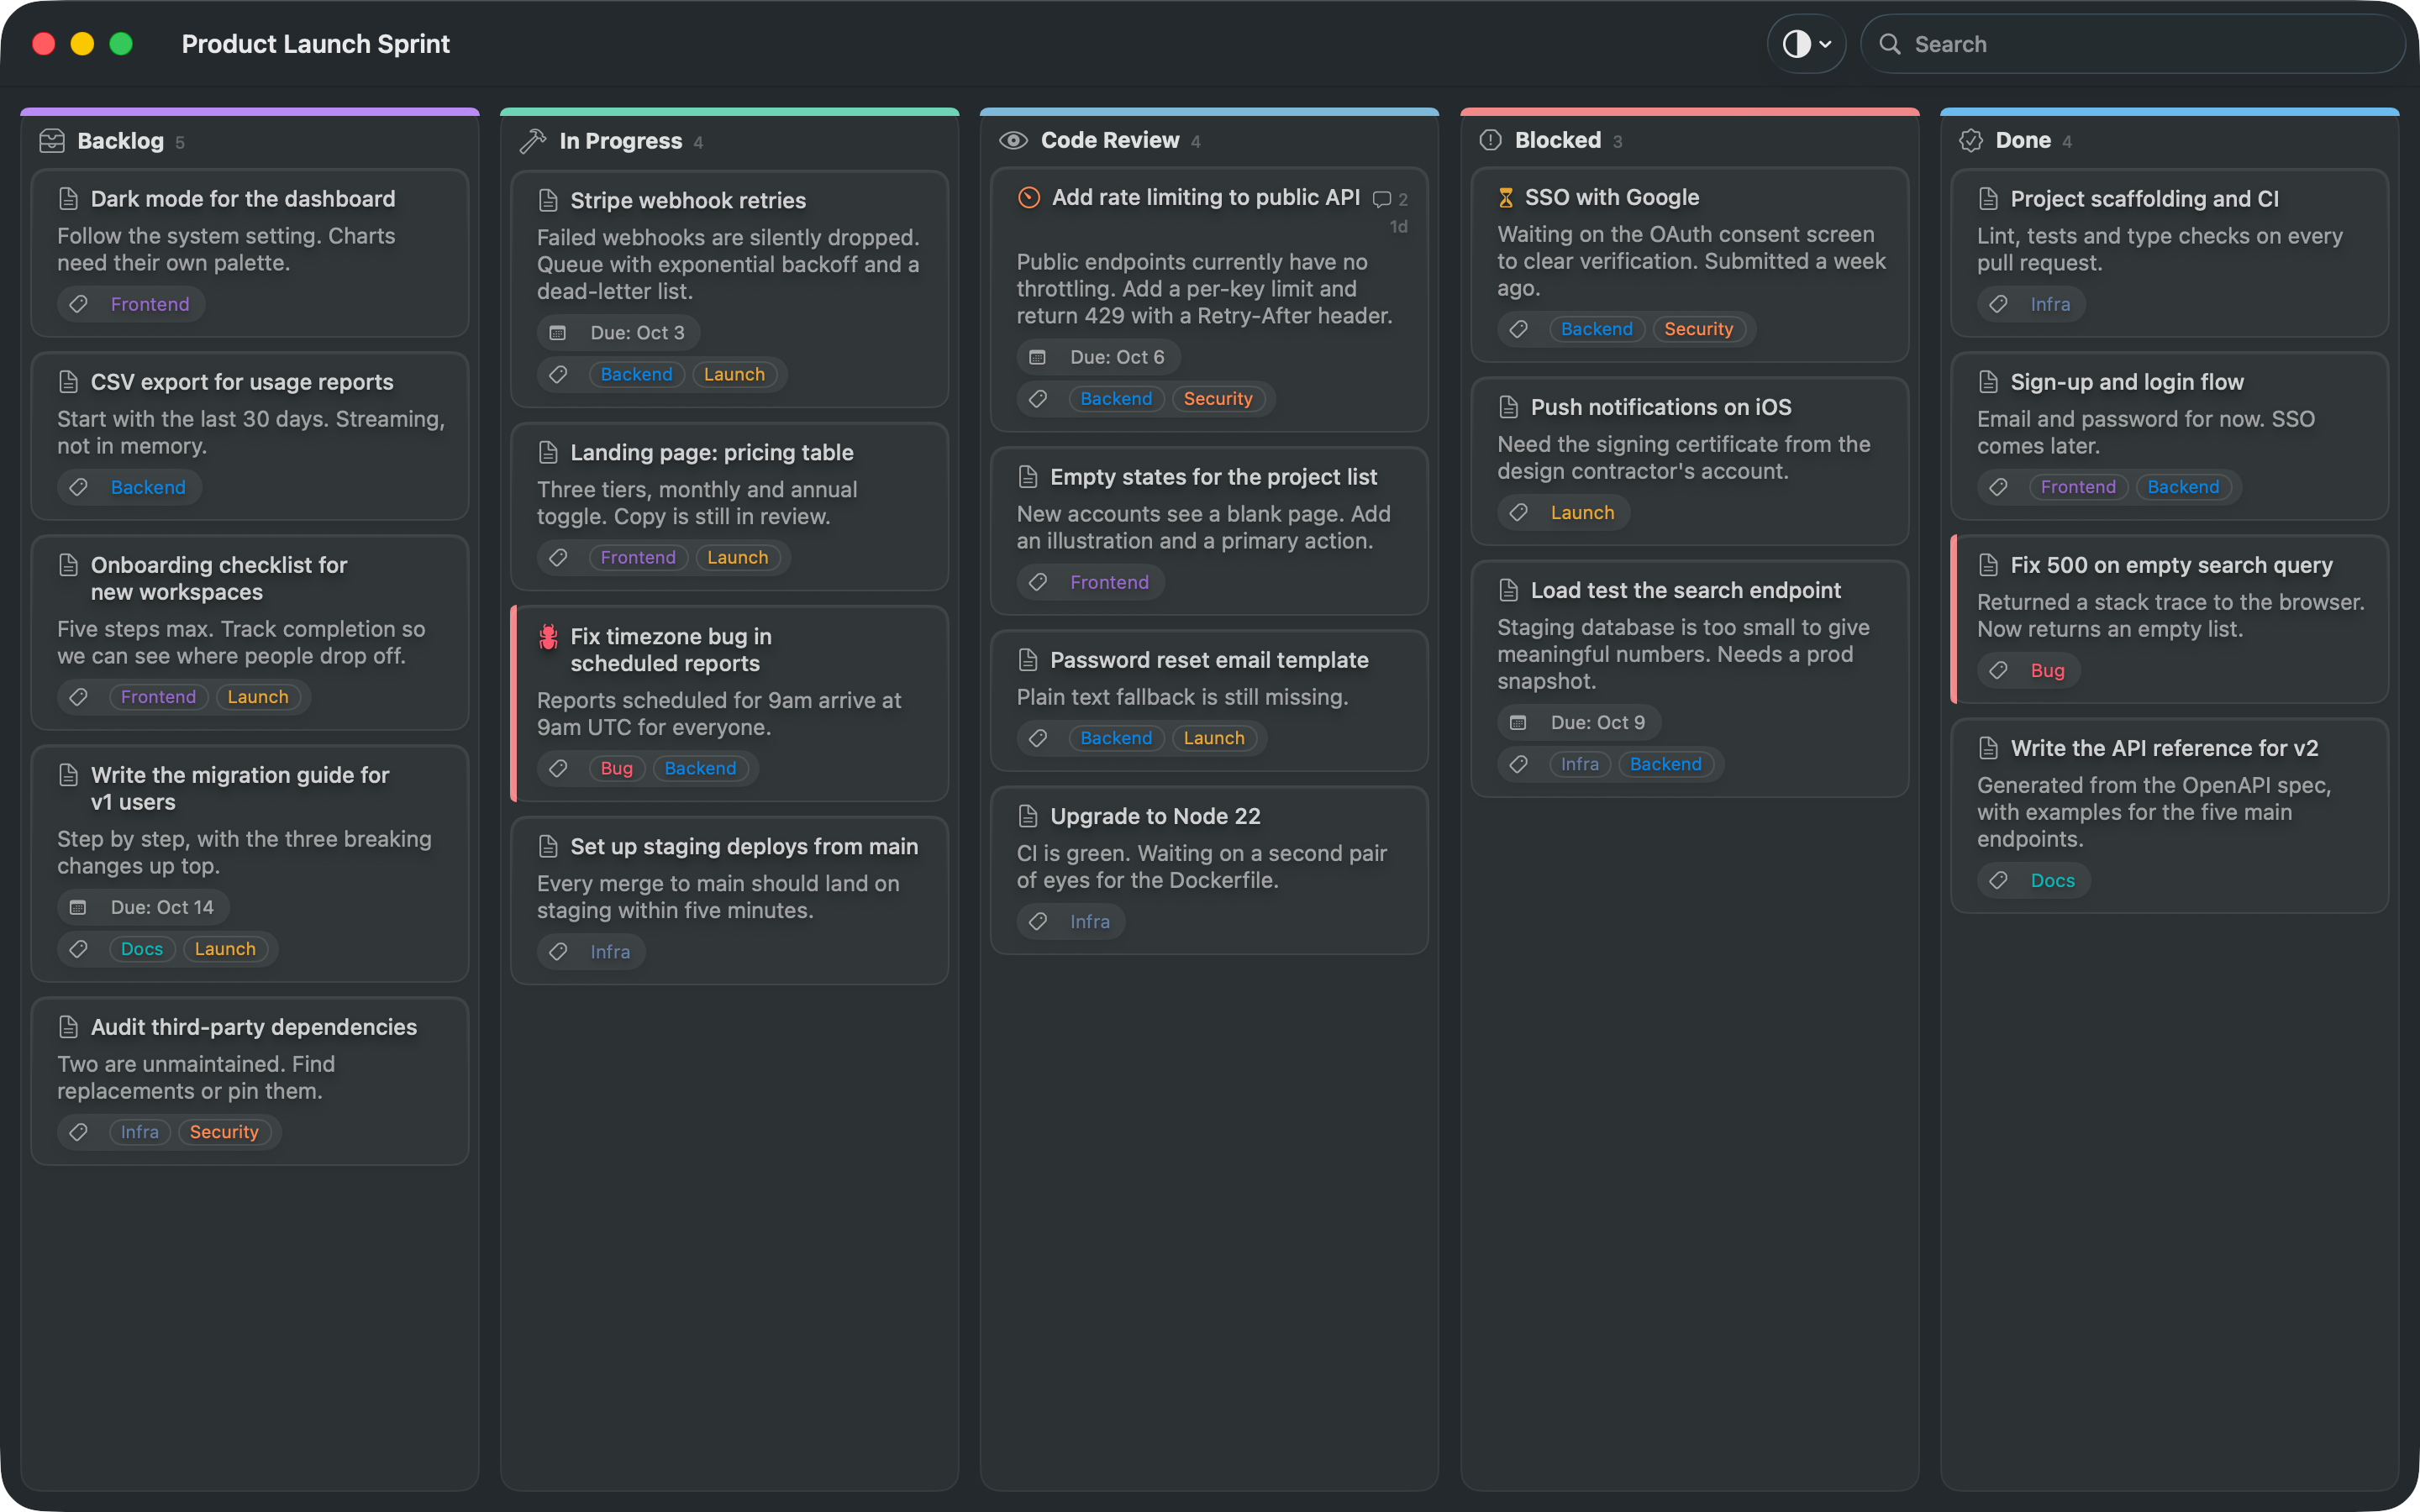Click the Product Launch Sprint title

315,44
